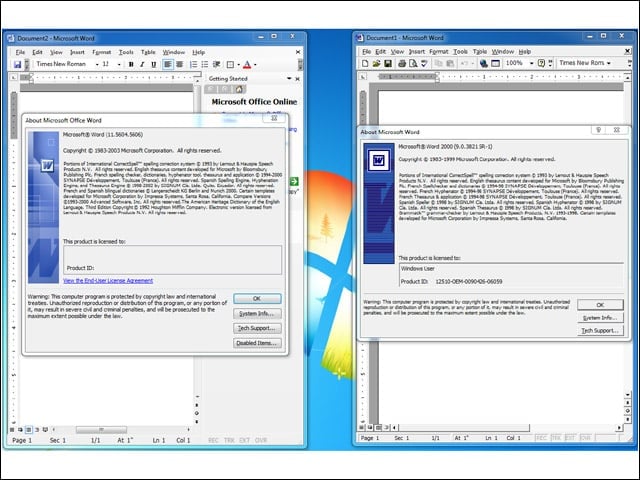Click horizontal scrollbar thumb in Document2
The image size is (640, 480).
pos(101,430)
